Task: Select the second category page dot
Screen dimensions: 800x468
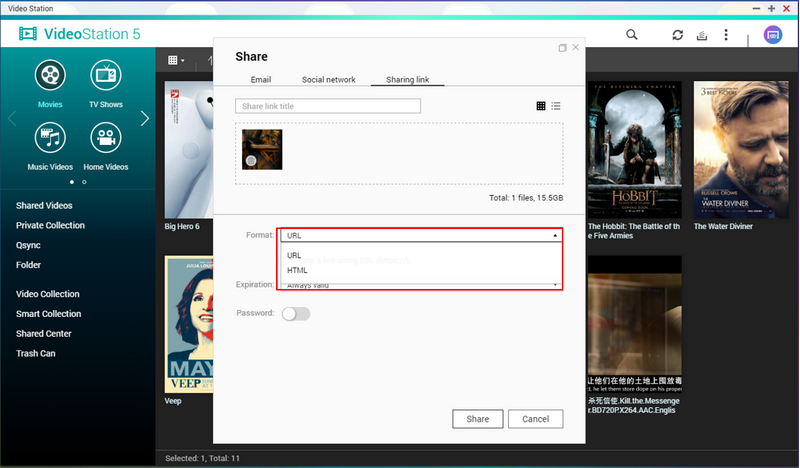Action: pyautogui.click(x=84, y=182)
